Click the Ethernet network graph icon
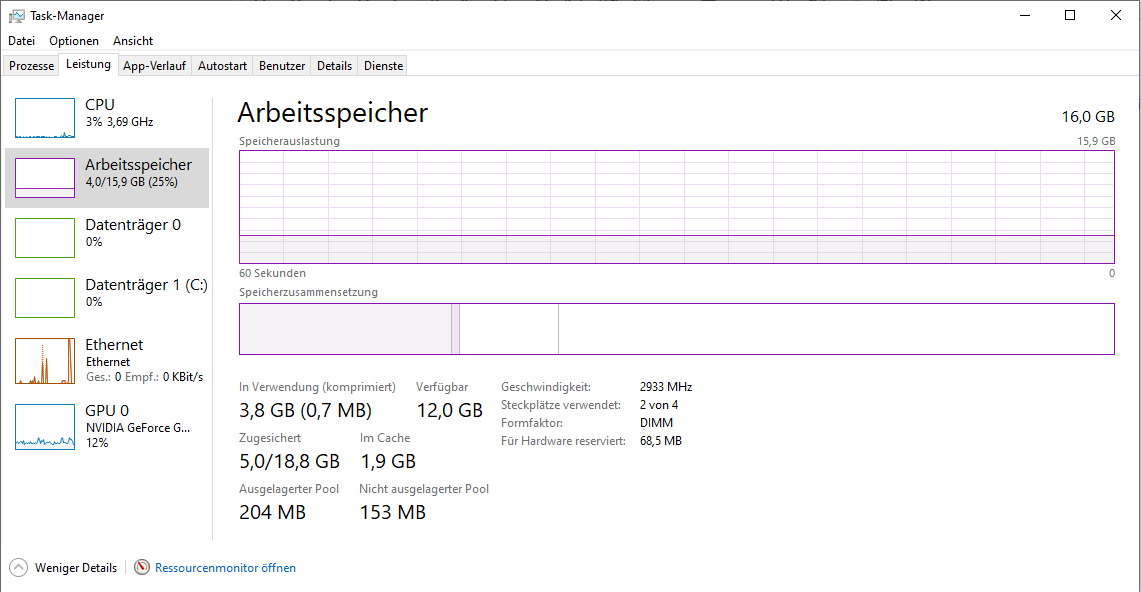Viewport: 1141px width, 592px height. pyautogui.click(x=45, y=361)
